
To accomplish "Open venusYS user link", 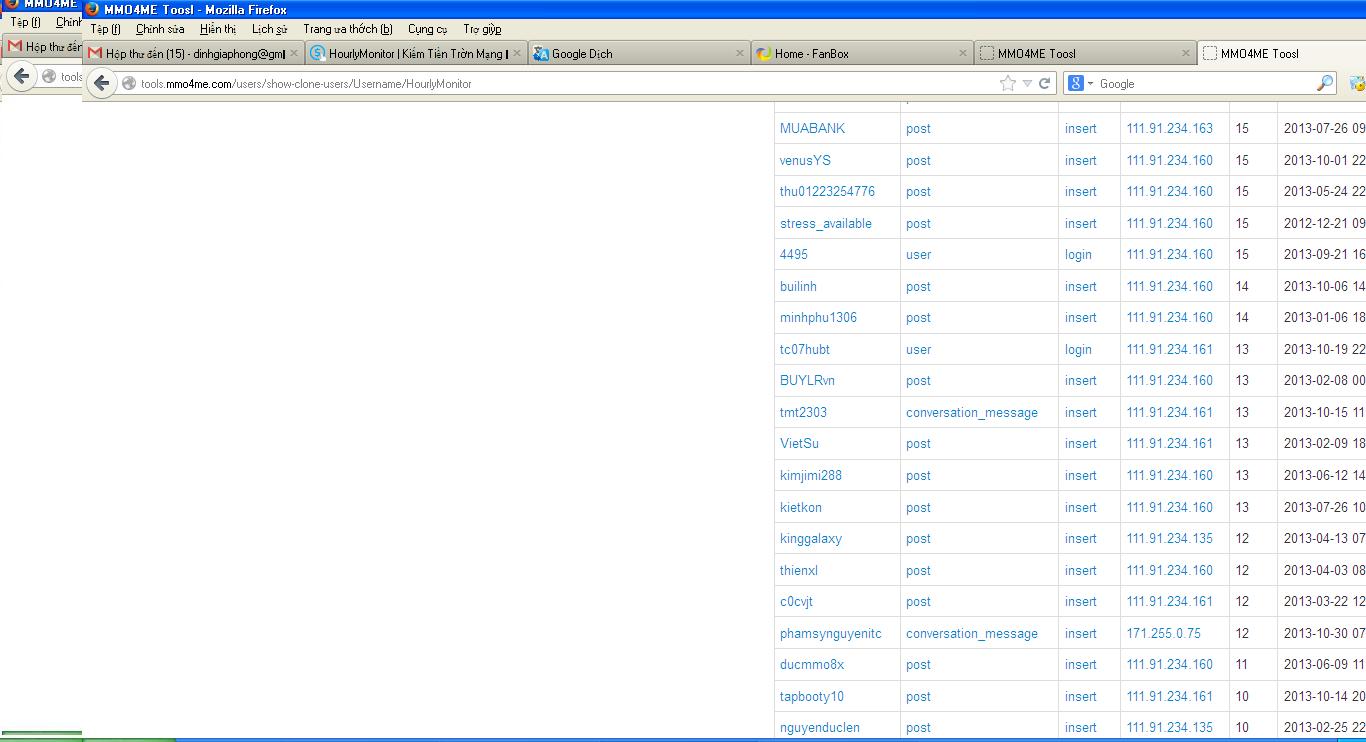I will [x=805, y=160].
